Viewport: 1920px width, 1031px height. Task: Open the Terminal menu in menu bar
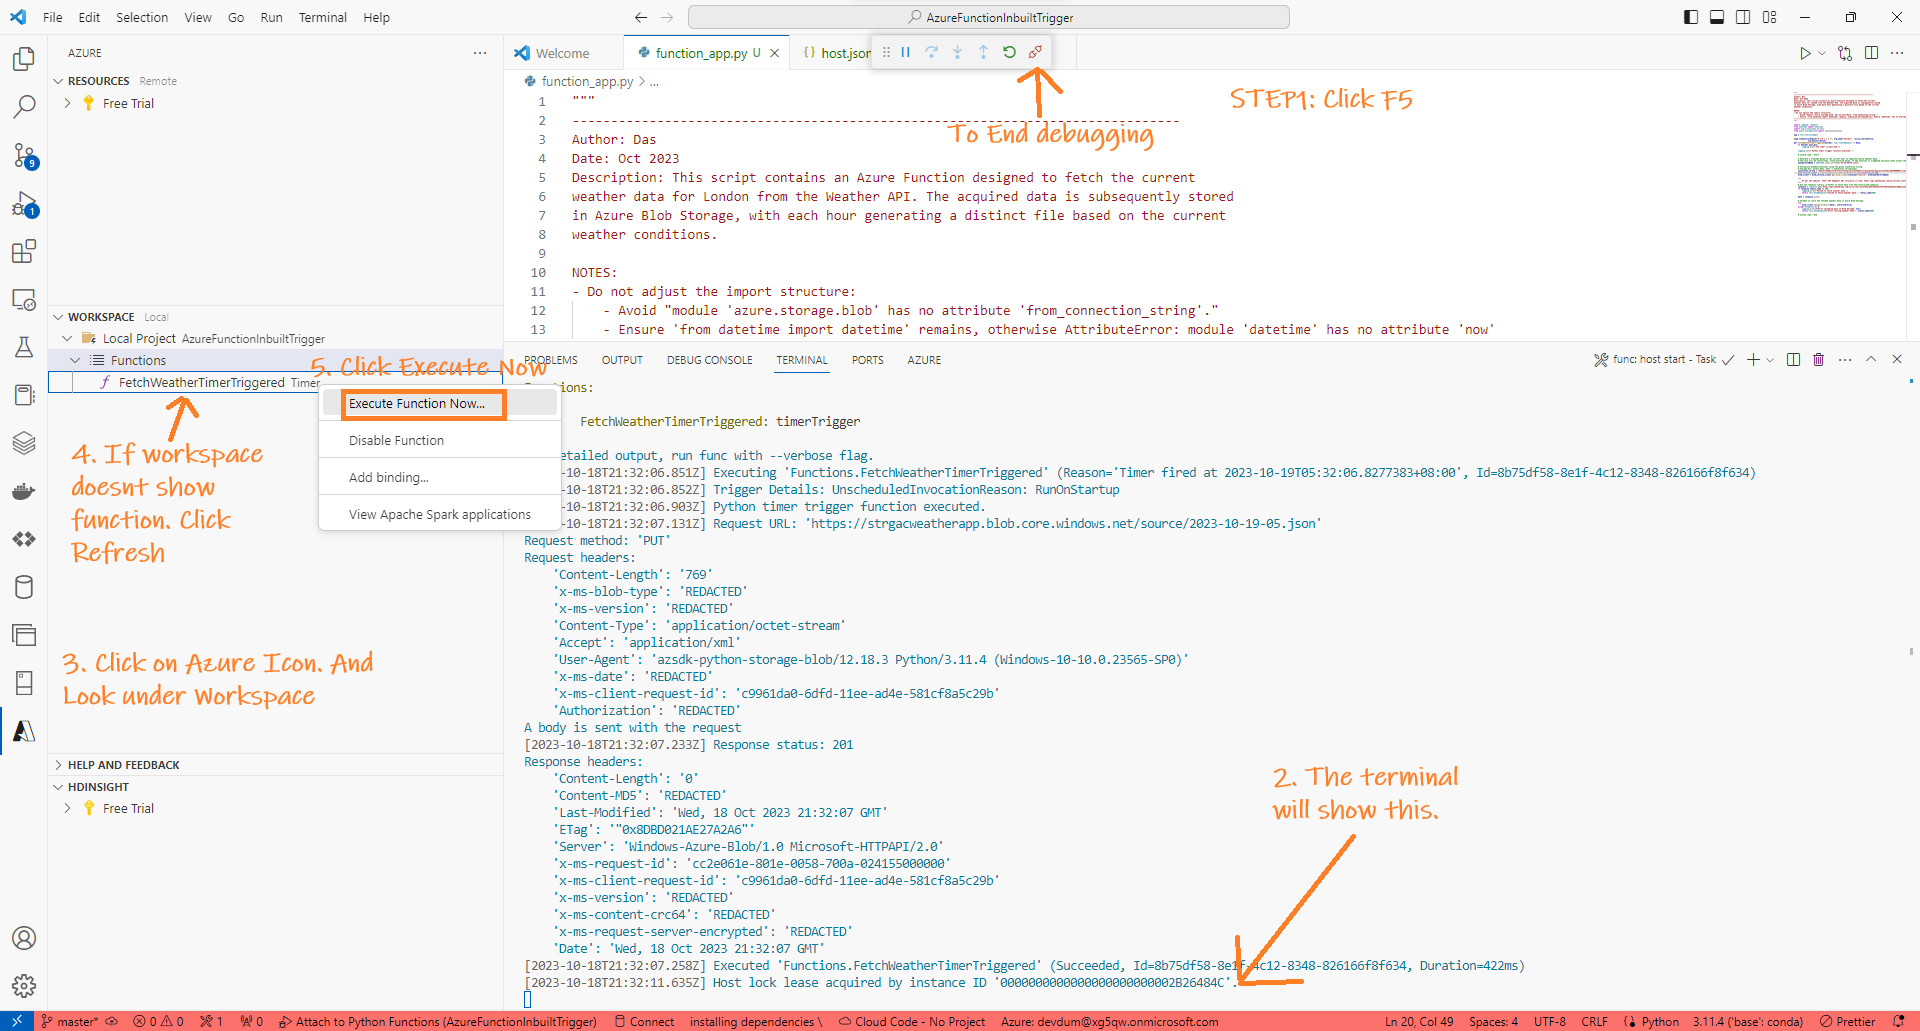tap(322, 17)
